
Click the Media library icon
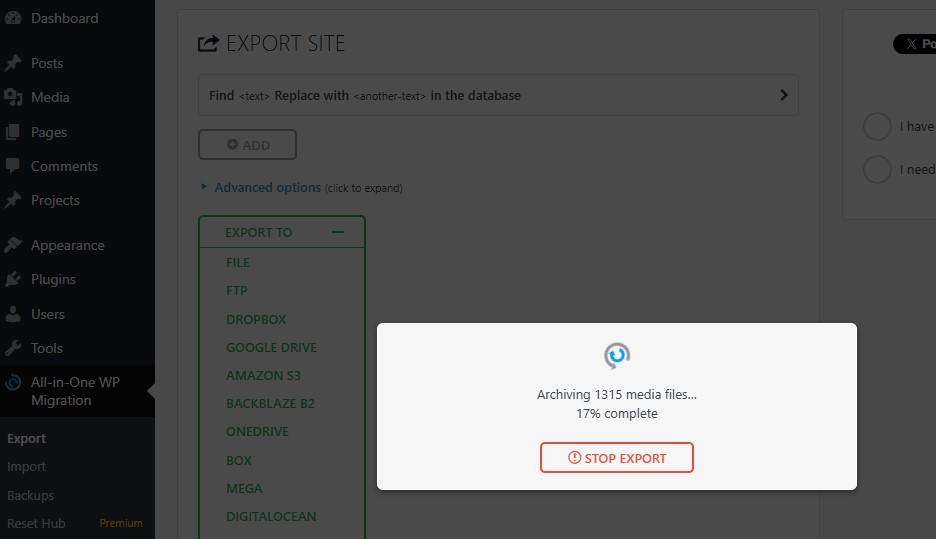pyautogui.click(x=13, y=97)
